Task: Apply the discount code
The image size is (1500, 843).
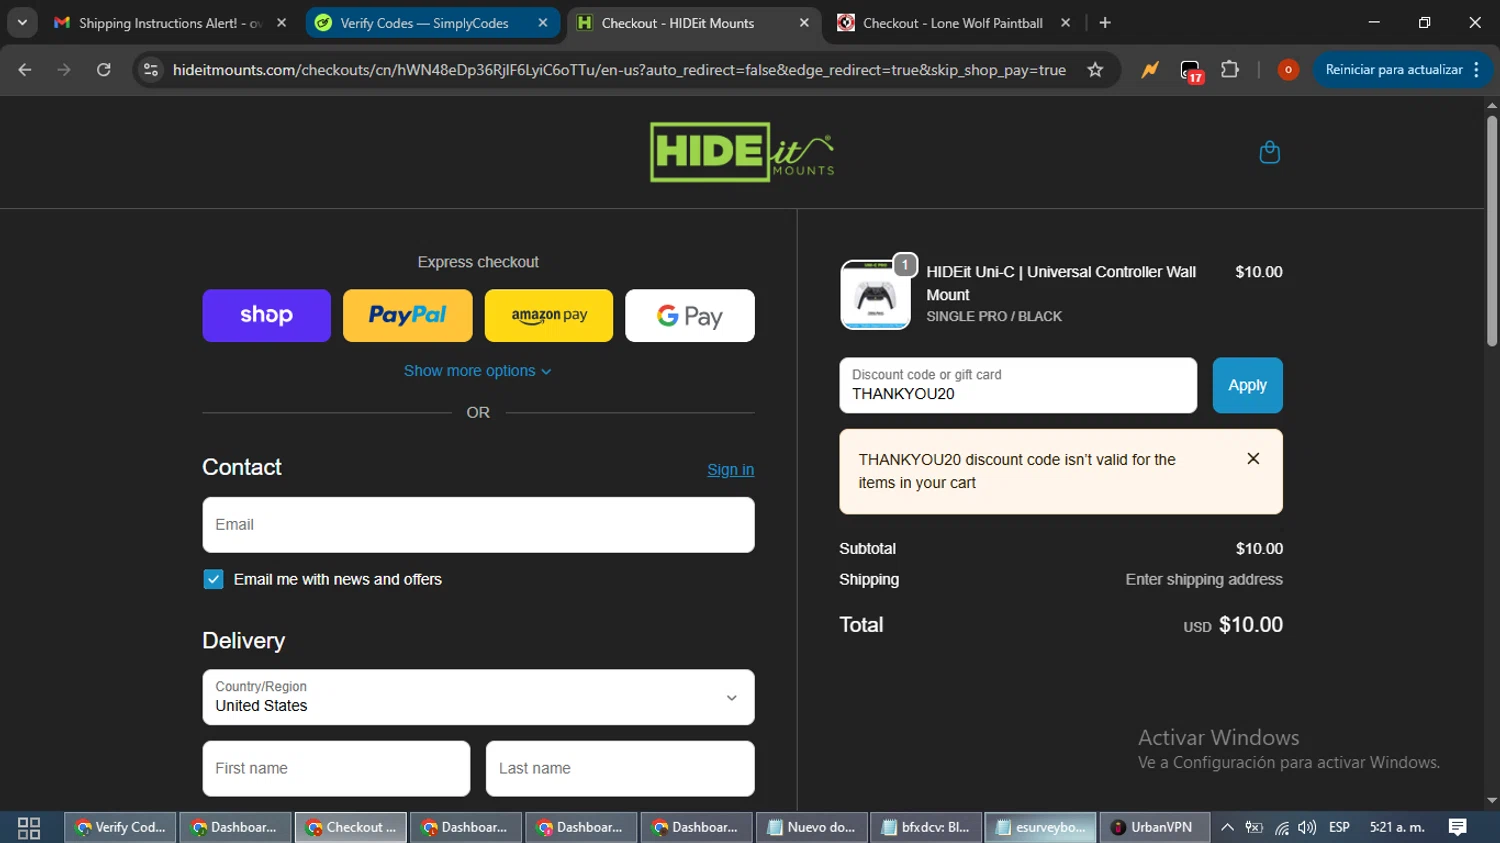Action: tap(1247, 385)
